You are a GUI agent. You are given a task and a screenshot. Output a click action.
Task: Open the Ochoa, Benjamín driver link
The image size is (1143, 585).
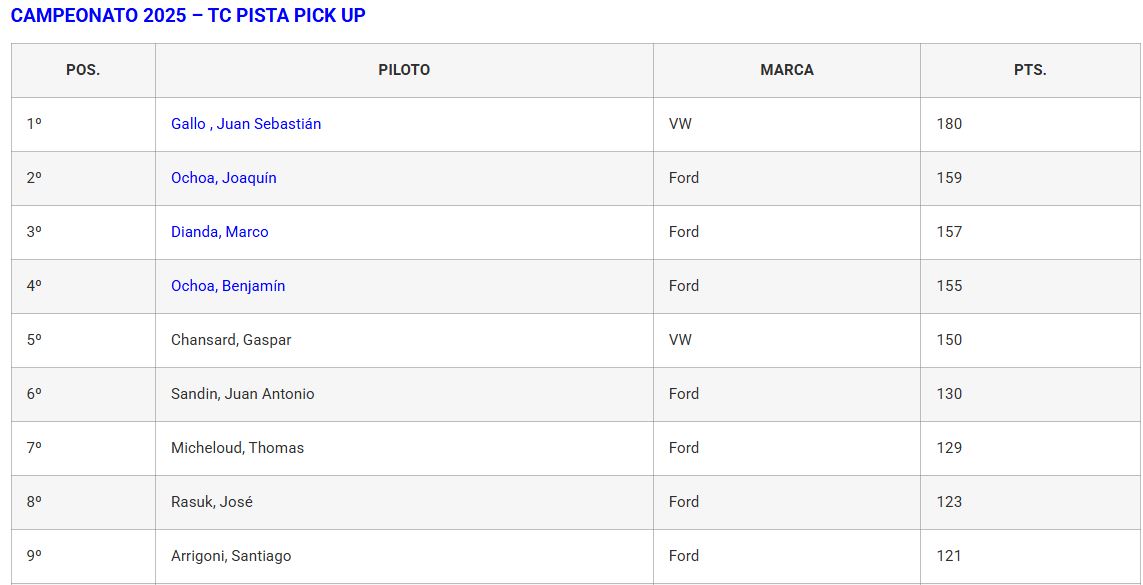click(228, 286)
